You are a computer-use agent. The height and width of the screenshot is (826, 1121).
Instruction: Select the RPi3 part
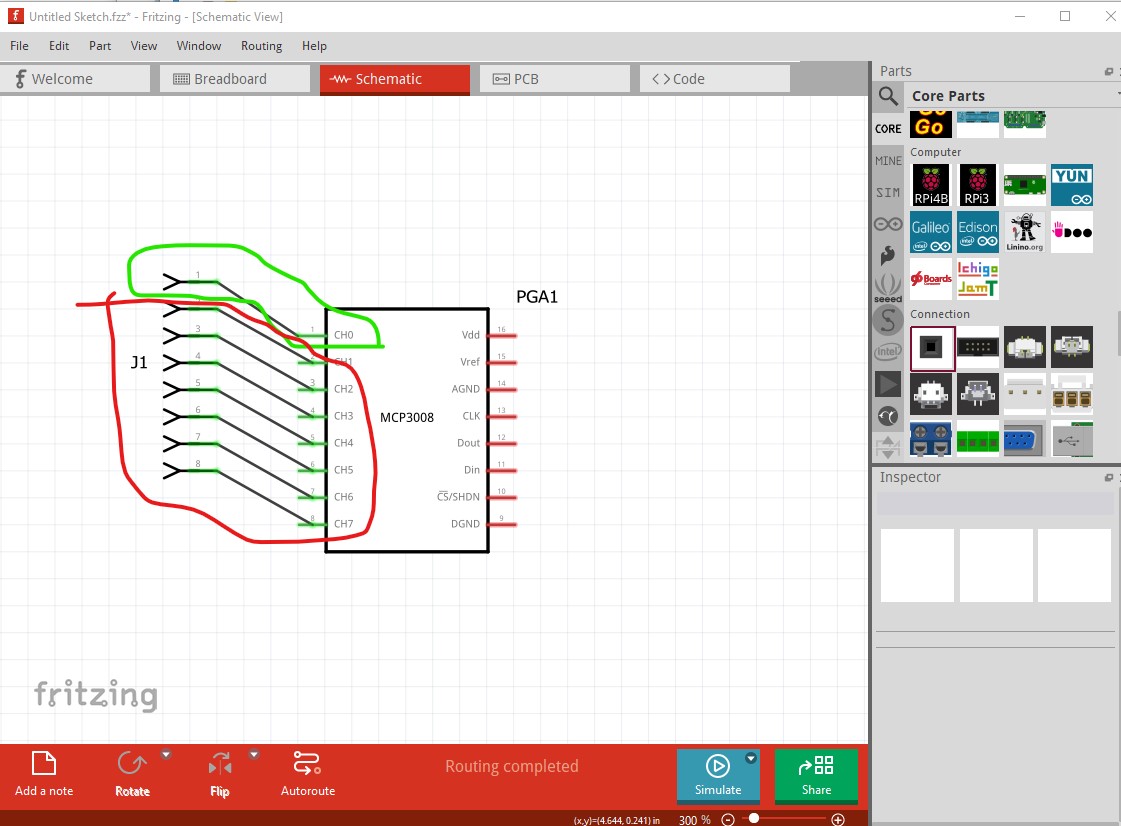pos(977,185)
